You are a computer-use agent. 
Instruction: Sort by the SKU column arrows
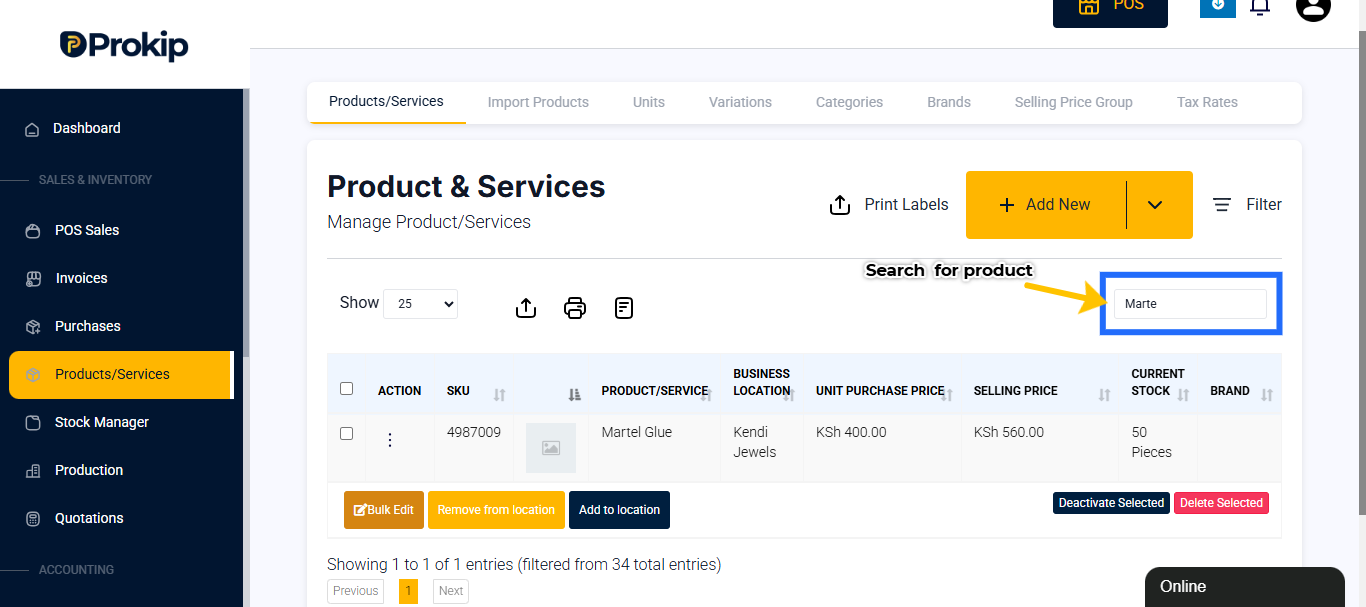tap(500, 395)
